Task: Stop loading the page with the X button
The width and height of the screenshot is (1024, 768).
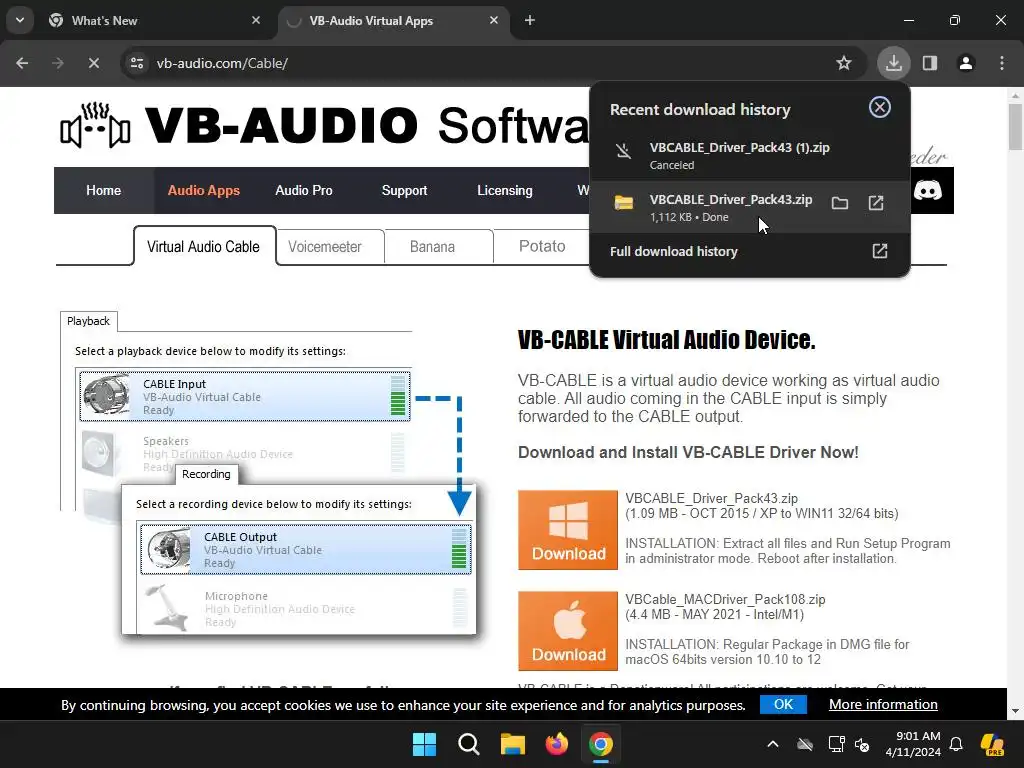Action: point(93,63)
